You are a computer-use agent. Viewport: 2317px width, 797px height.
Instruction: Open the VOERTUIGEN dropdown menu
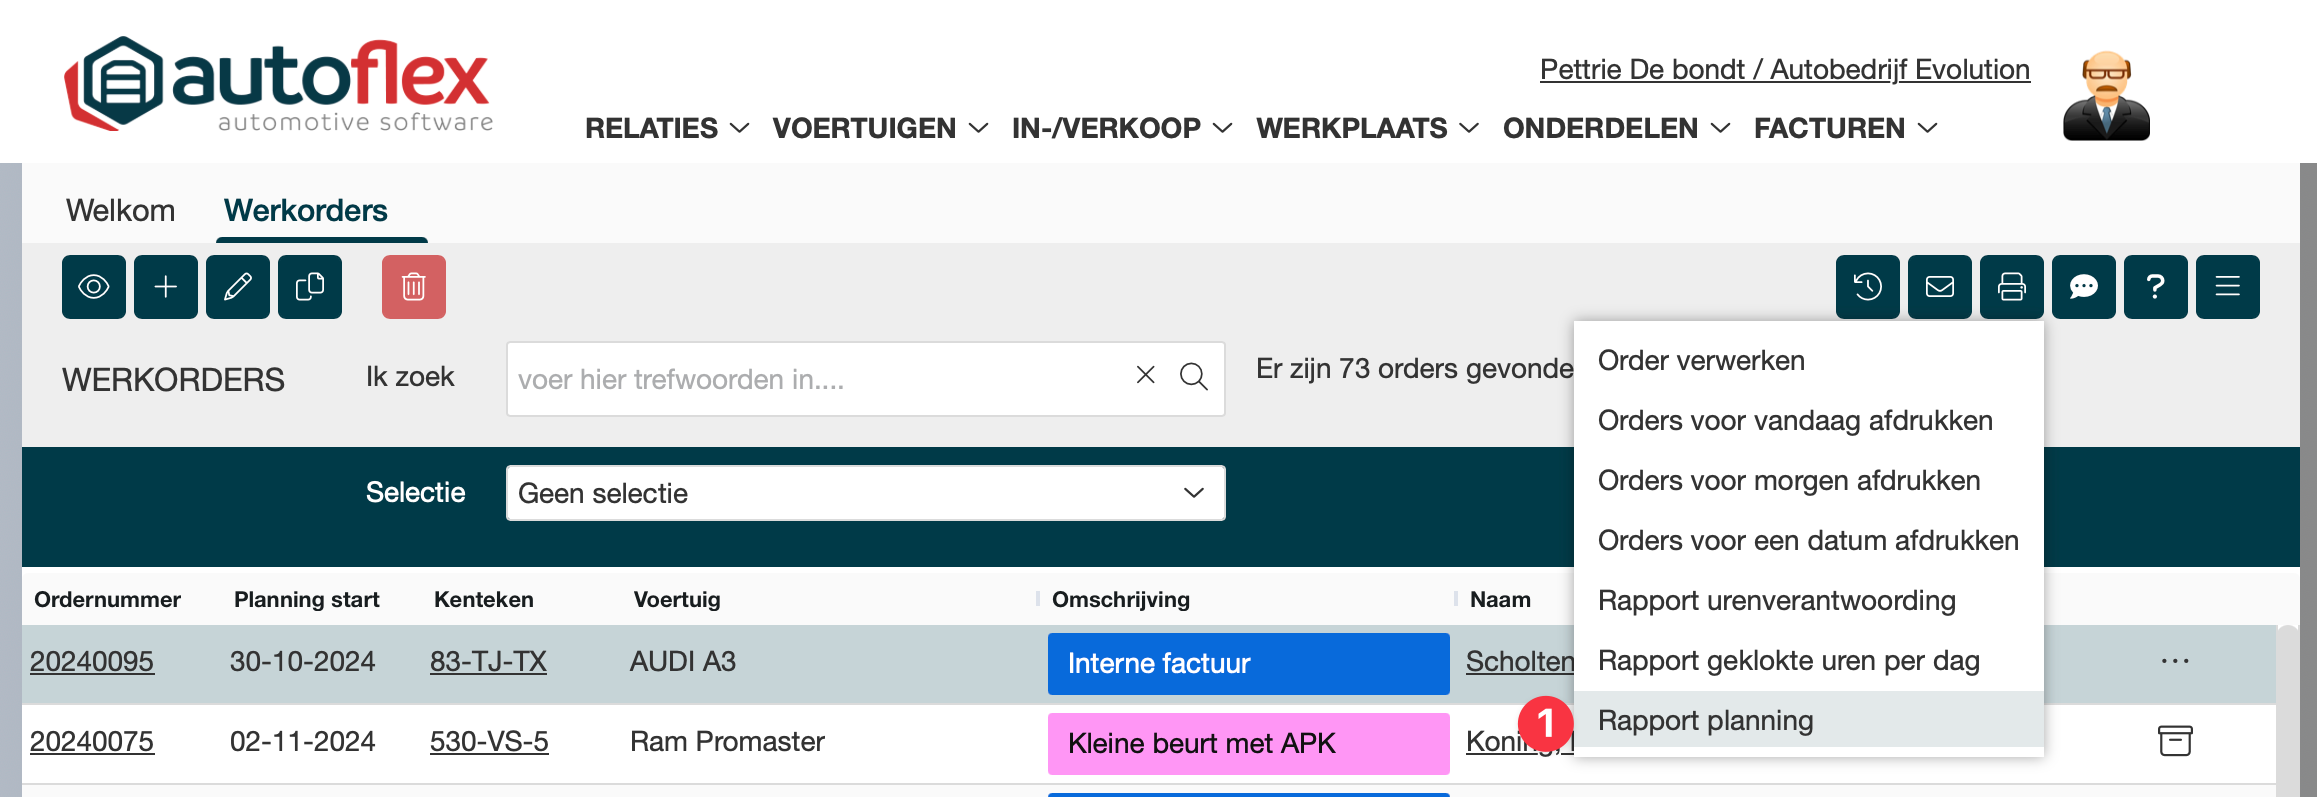879,128
